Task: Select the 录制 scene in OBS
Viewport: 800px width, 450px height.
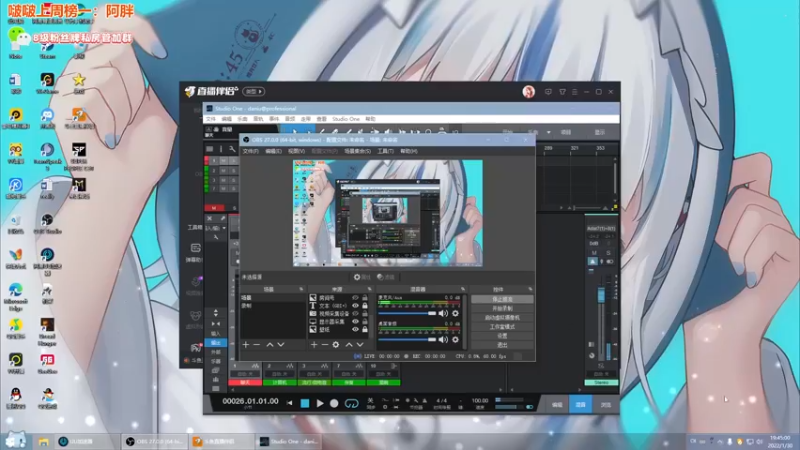Action: coord(272,306)
